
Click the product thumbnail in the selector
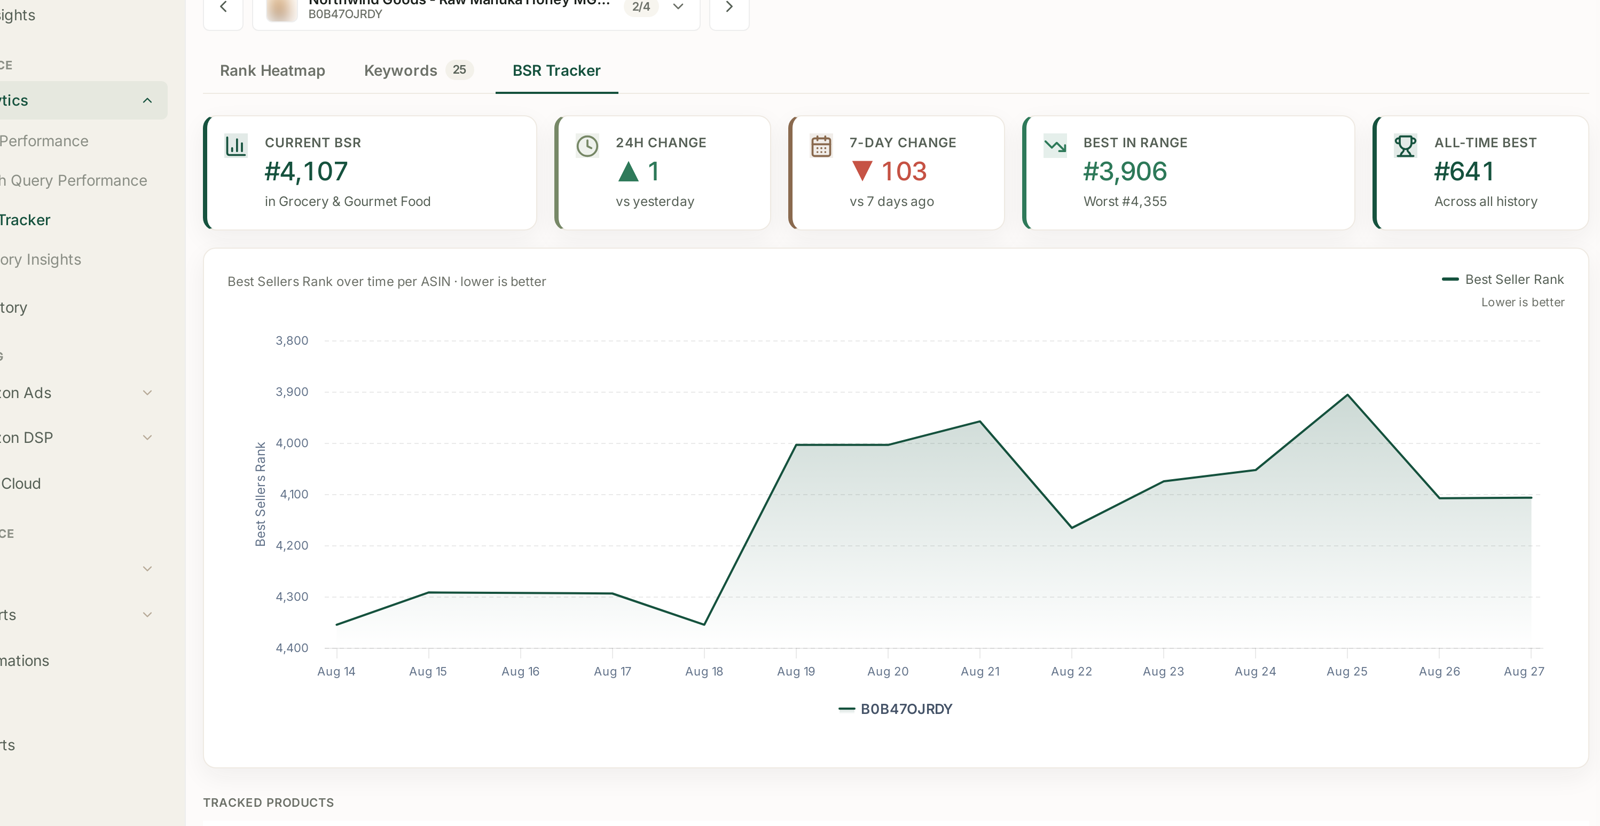click(282, 9)
